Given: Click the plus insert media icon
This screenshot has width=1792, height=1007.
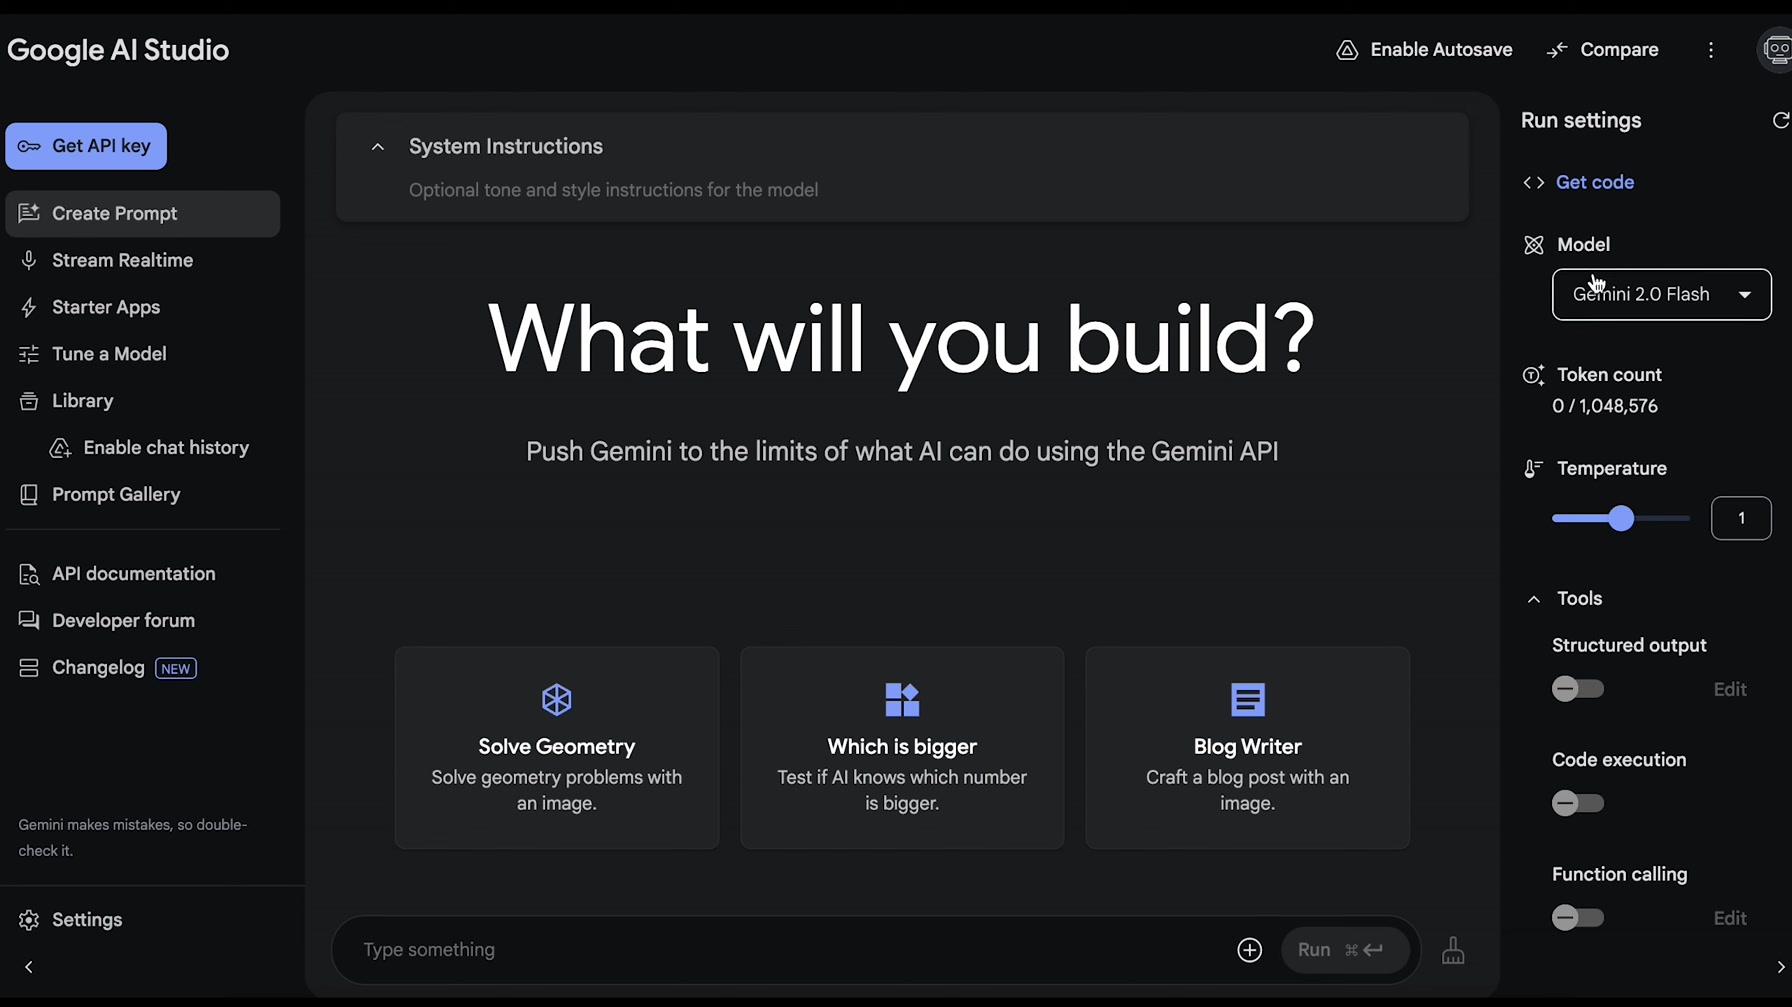Looking at the screenshot, I should click(x=1250, y=950).
